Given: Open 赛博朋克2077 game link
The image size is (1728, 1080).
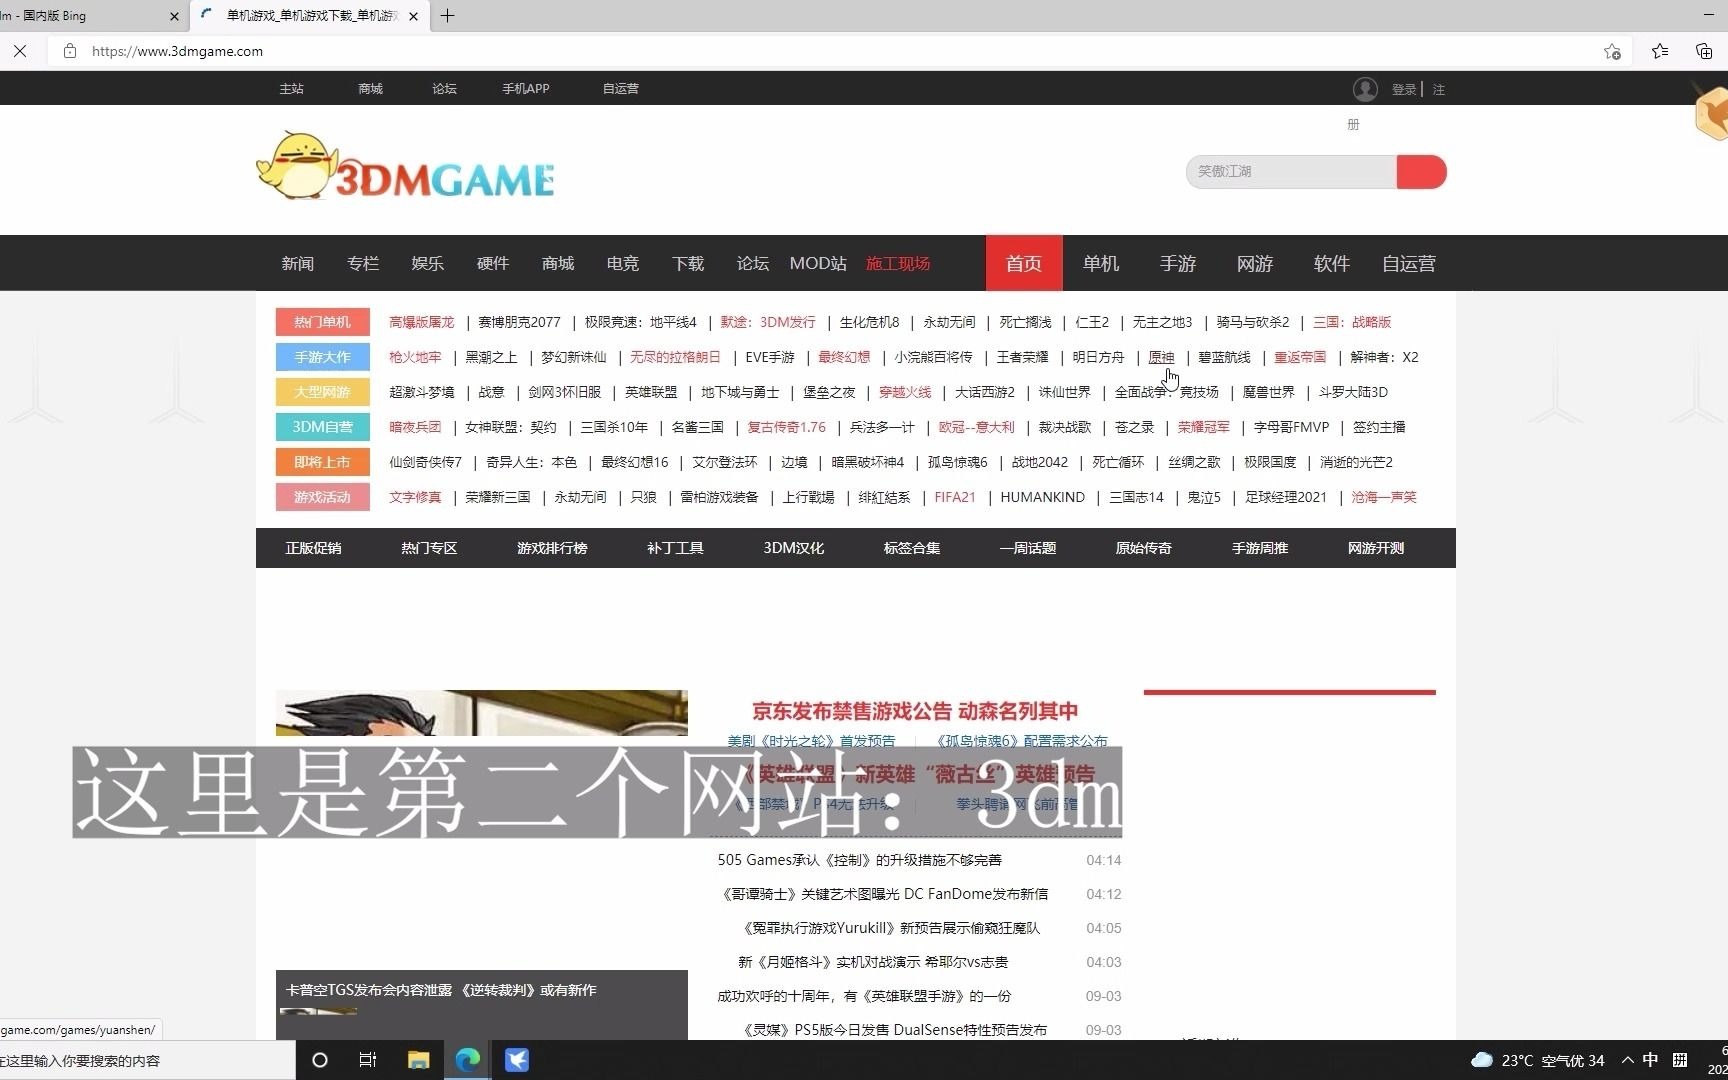Looking at the screenshot, I should pos(519,322).
